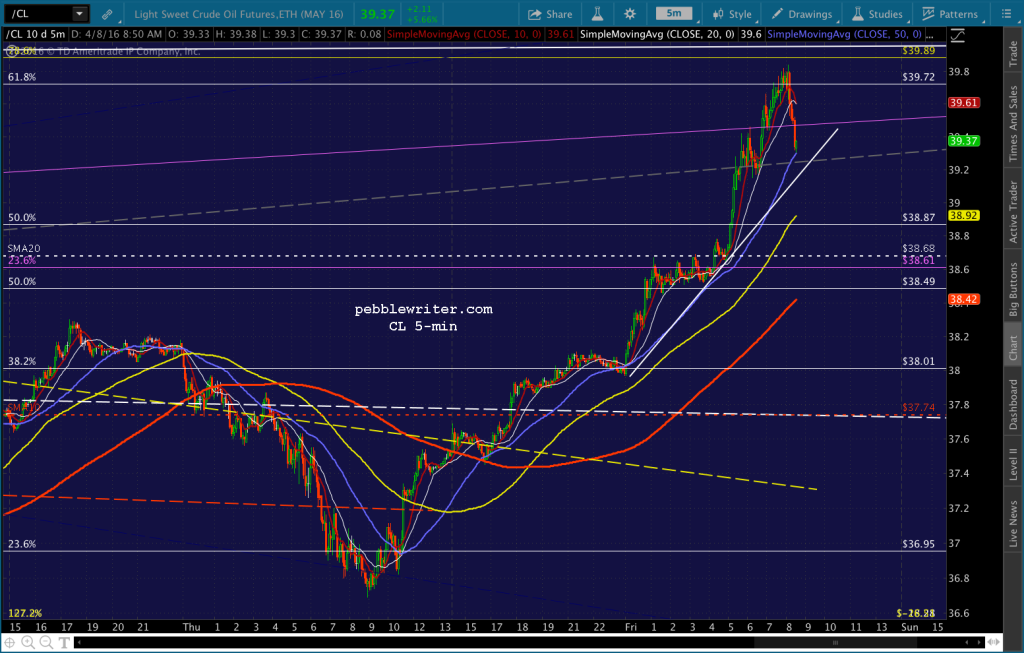This screenshot has width=1024, height=653.
Task: Click the Thu date marker on time axis
Action: (191, 627)
